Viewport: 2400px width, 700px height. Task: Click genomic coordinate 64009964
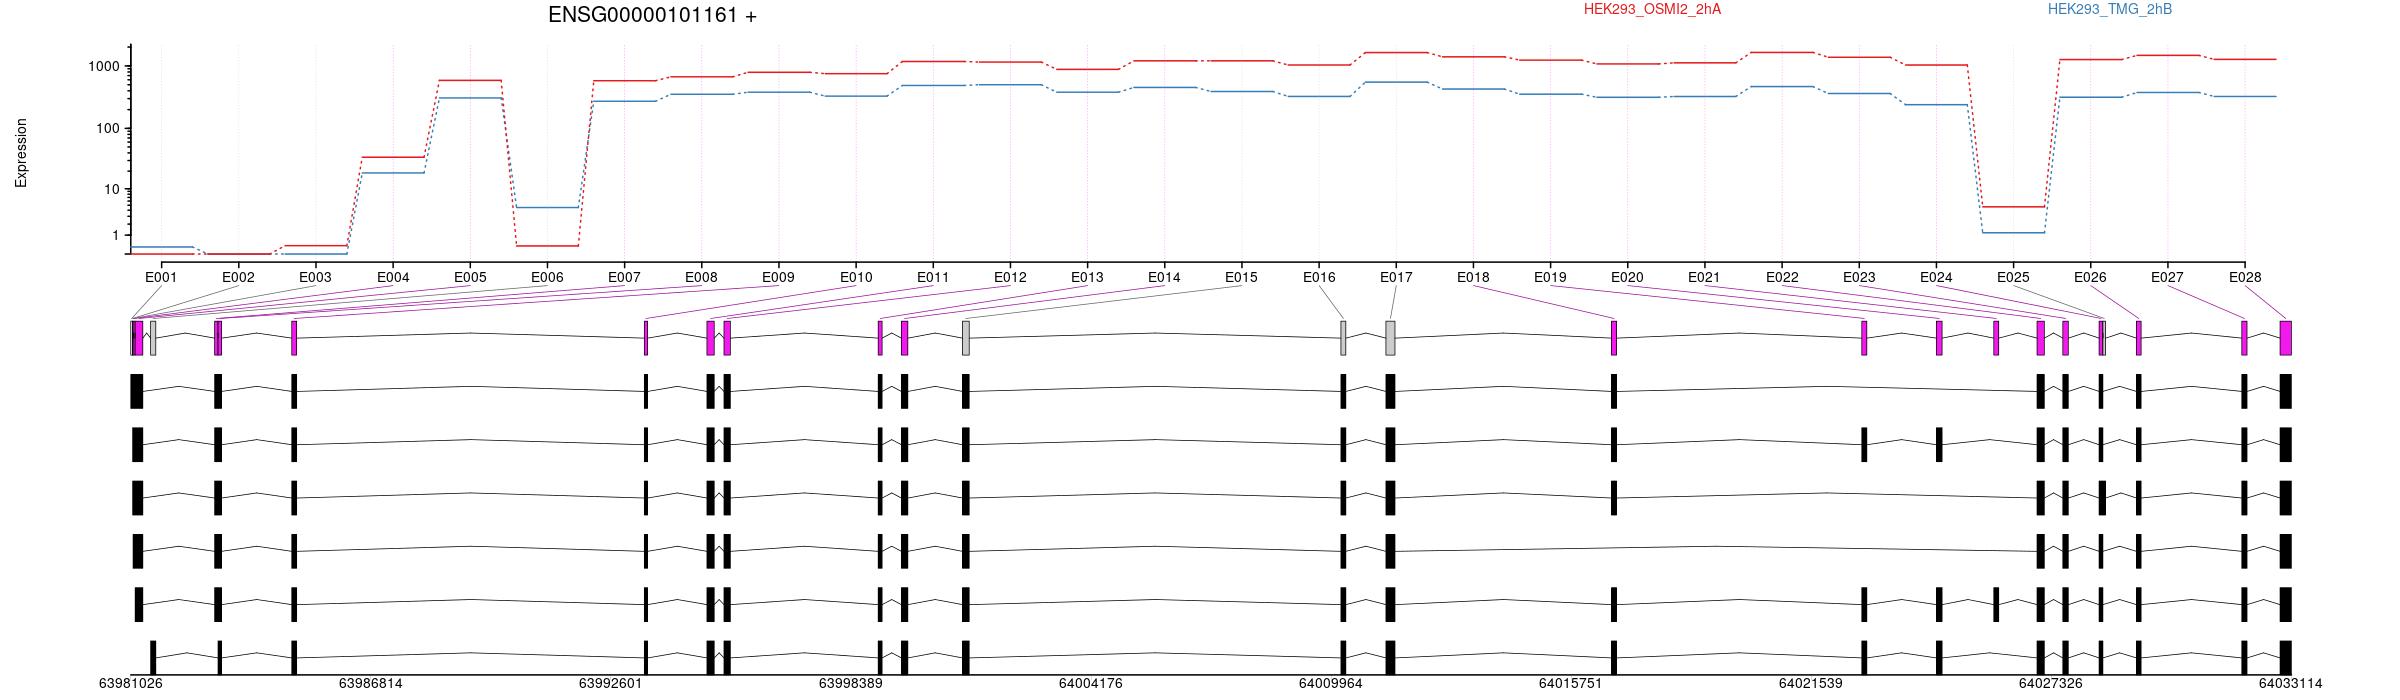pyautogui.click(x=1331, y=684)
